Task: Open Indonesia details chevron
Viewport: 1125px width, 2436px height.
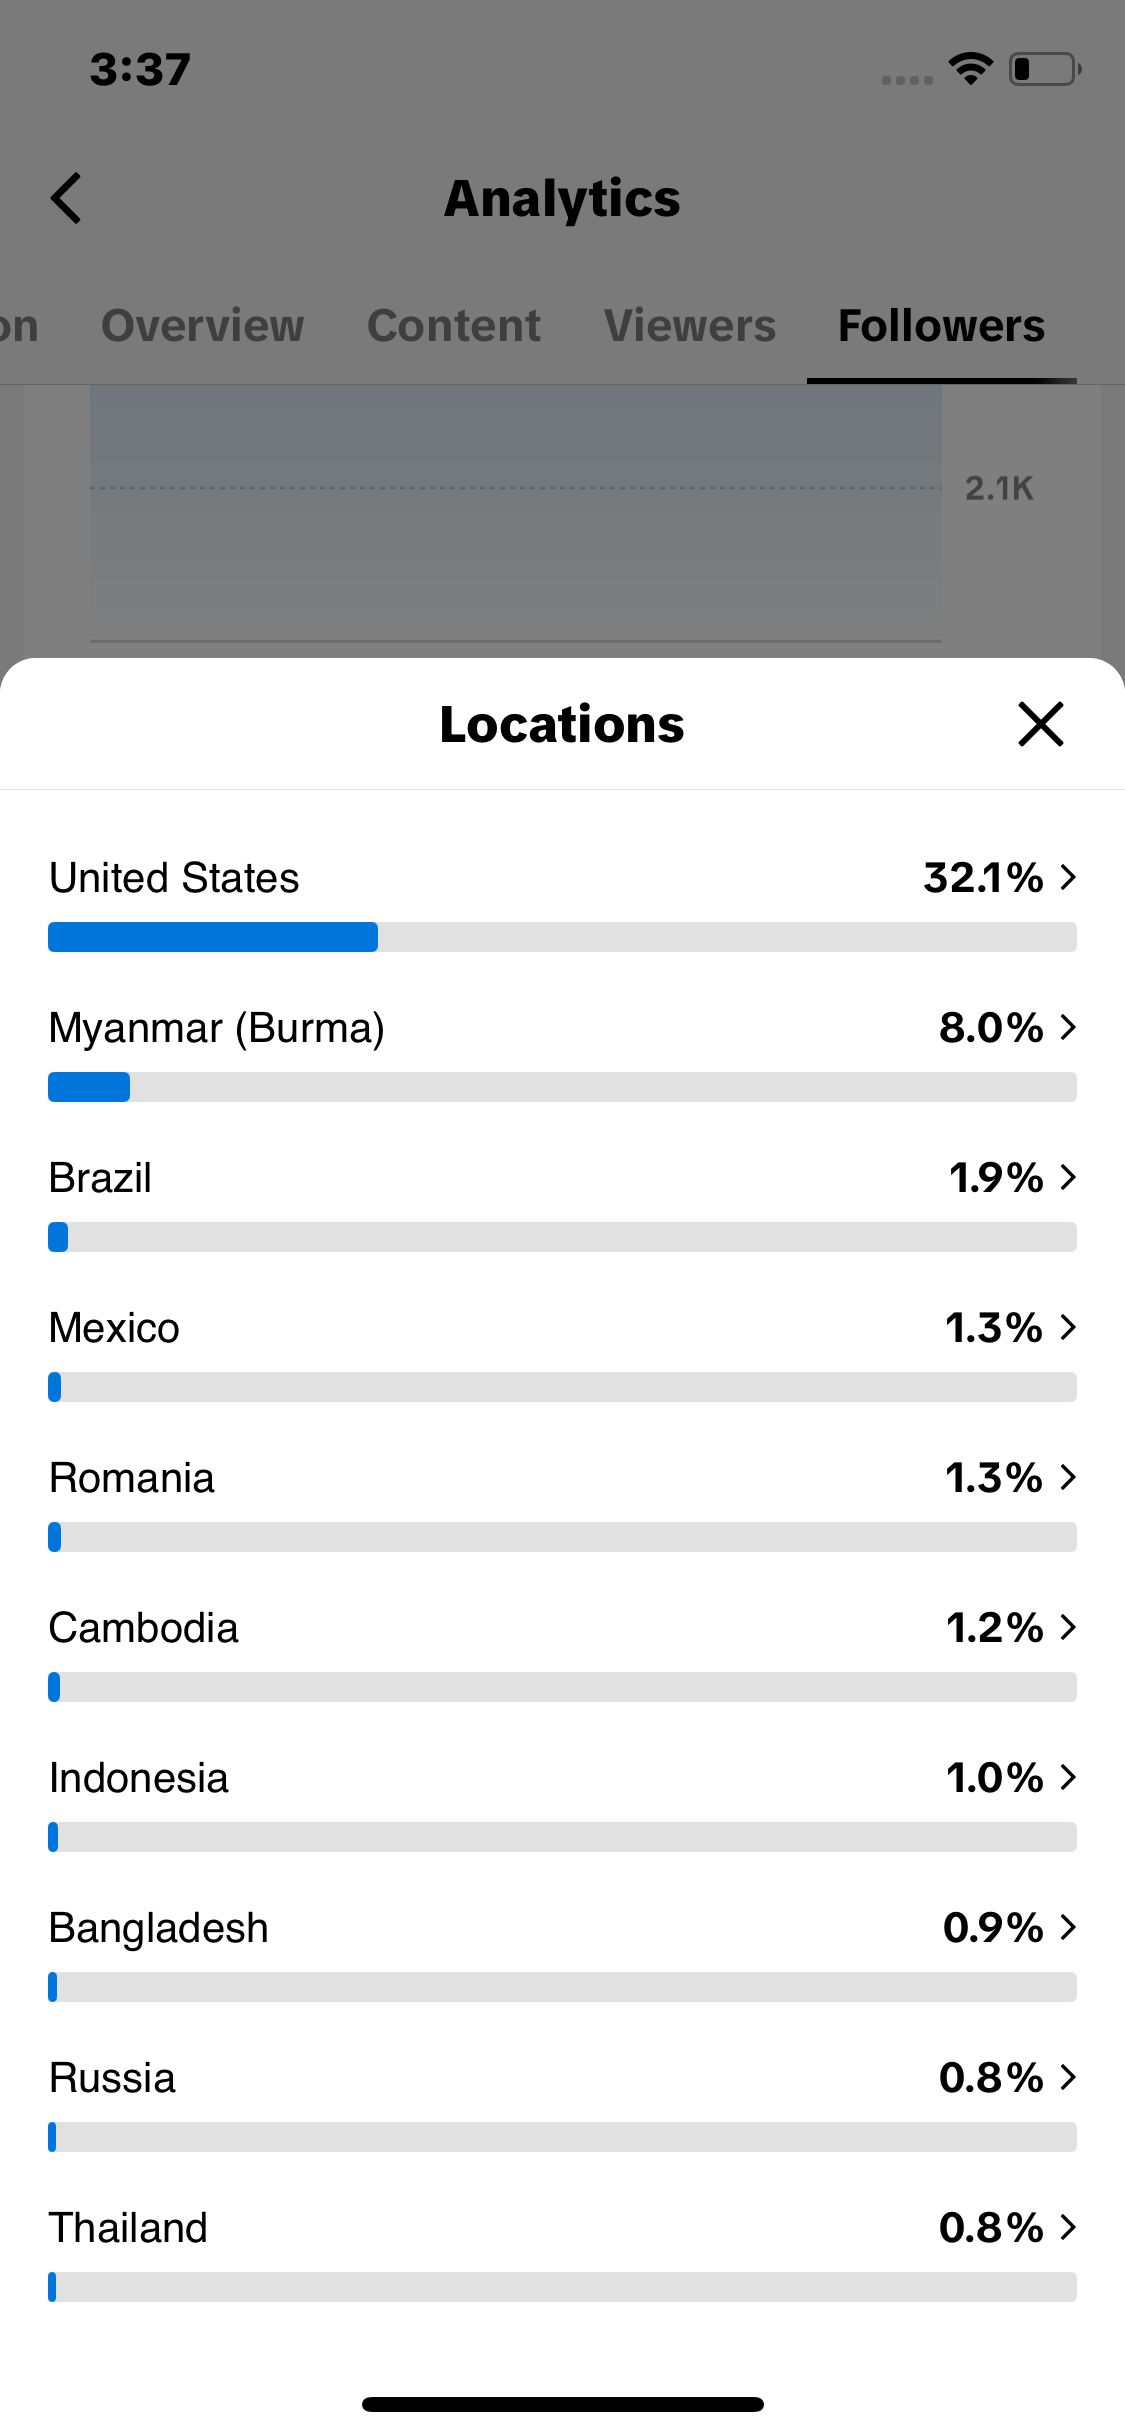Action: 1068,1777
